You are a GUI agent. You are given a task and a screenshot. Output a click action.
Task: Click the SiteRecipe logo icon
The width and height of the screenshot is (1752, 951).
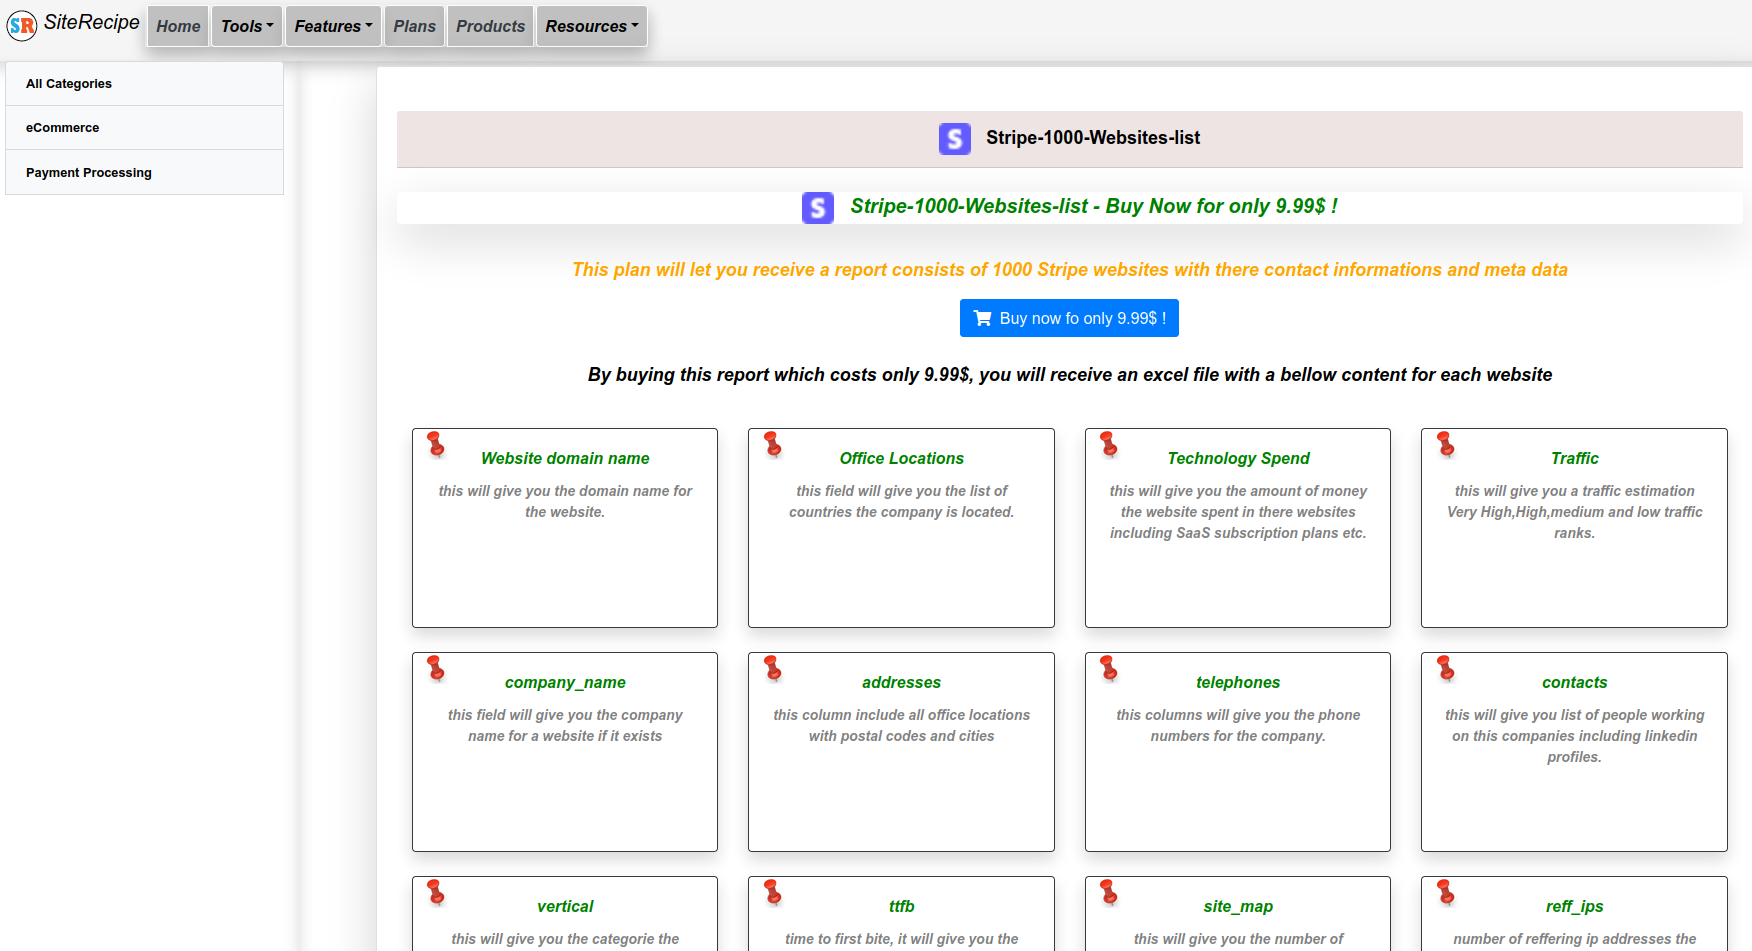coord(22,25)
